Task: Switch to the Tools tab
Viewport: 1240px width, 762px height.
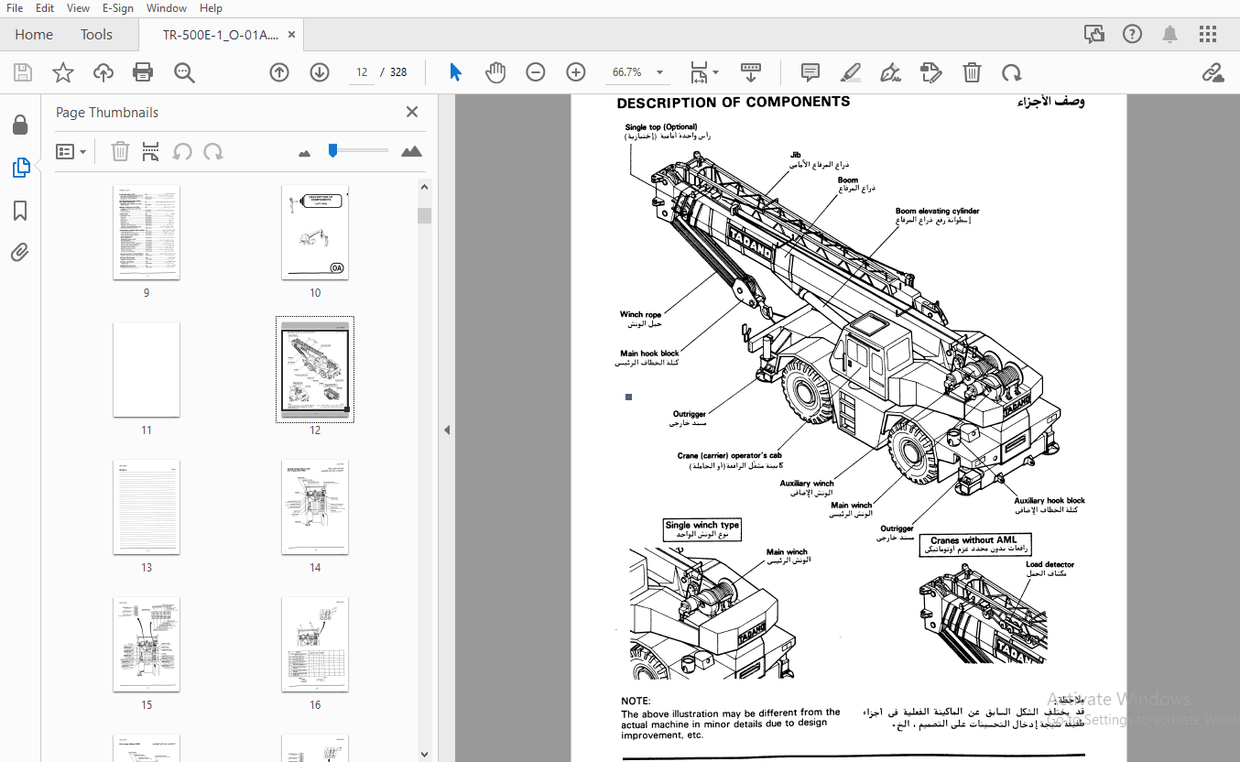Action: tap(96, 34)
